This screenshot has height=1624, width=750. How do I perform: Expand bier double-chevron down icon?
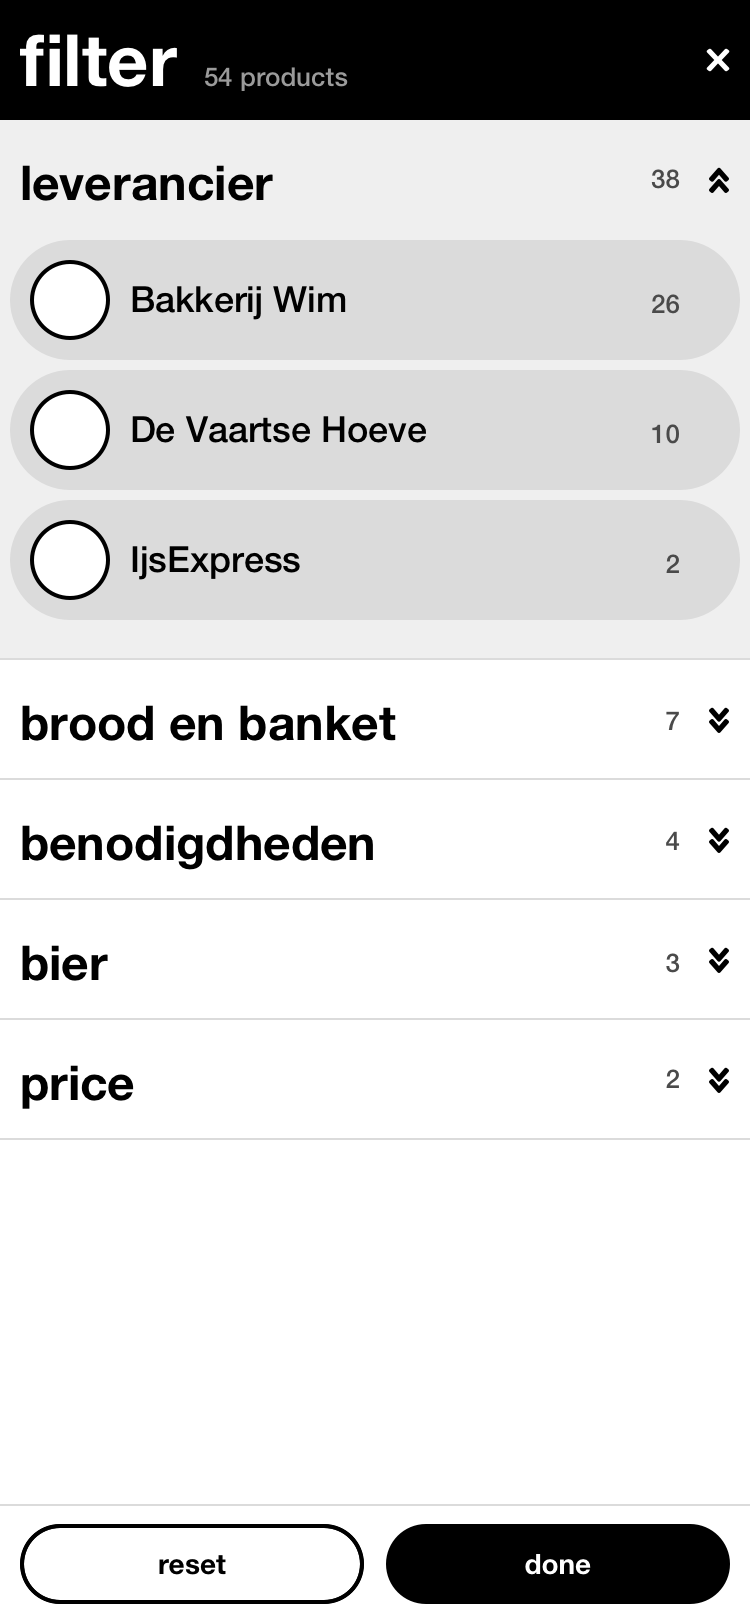(x=718, y=960)
